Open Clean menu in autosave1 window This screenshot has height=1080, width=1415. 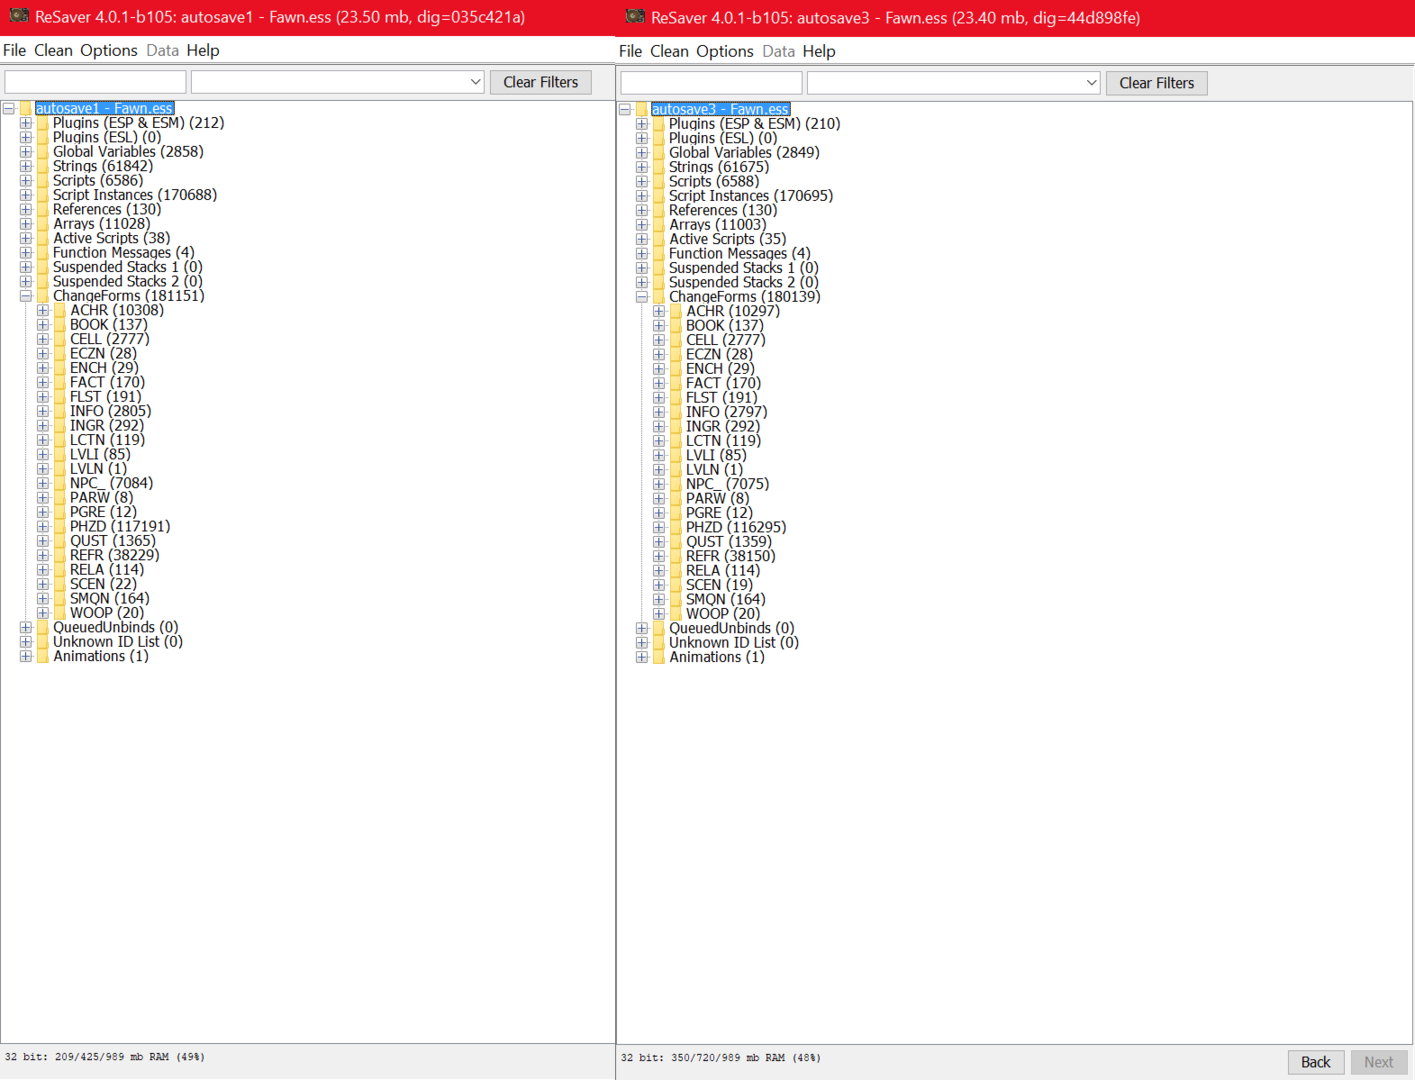pos(53,50)
